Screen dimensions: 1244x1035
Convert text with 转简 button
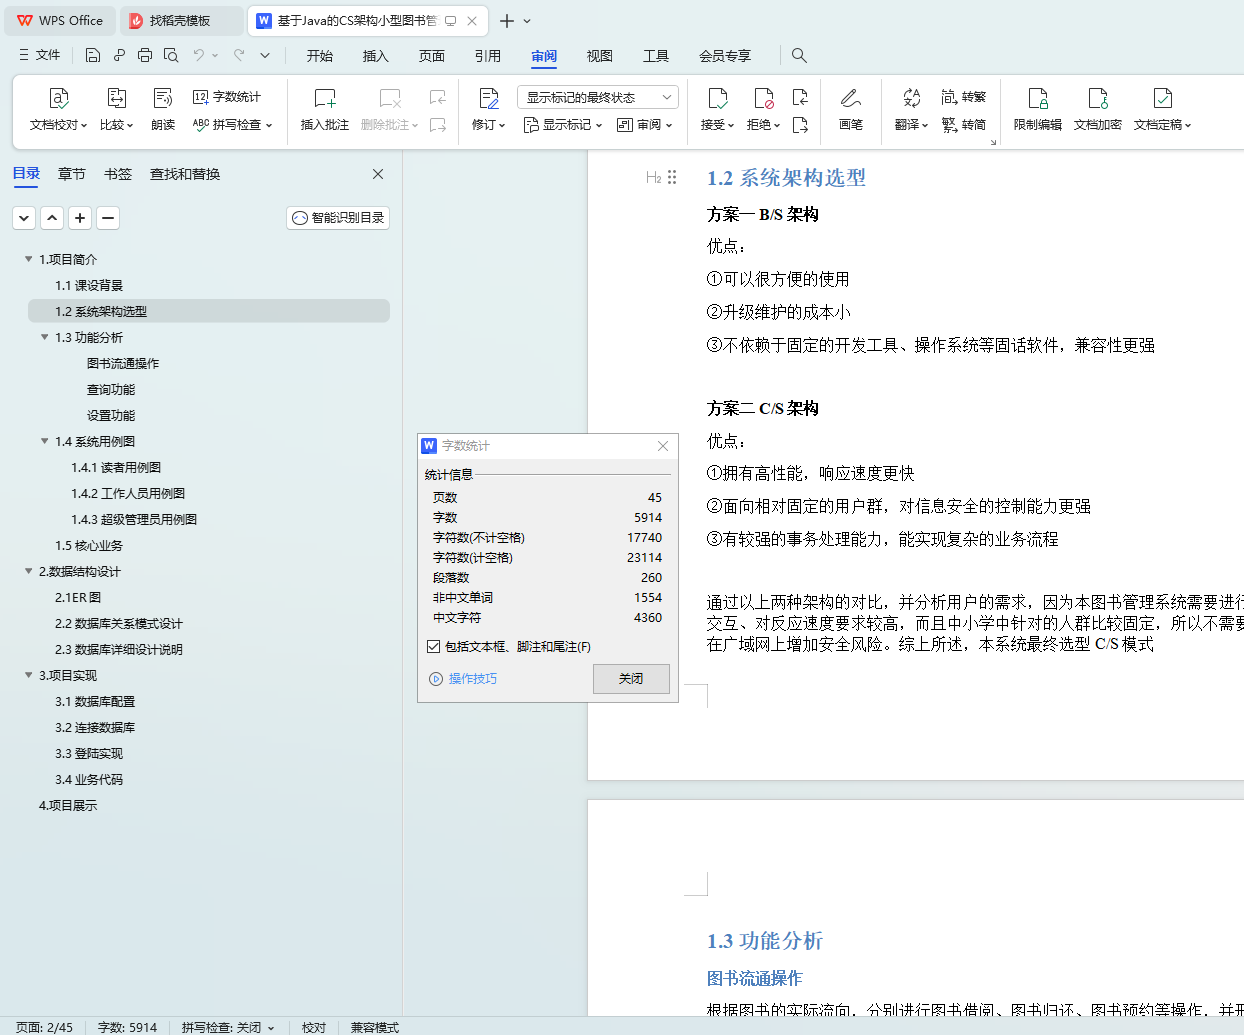[x=964, y=125]
